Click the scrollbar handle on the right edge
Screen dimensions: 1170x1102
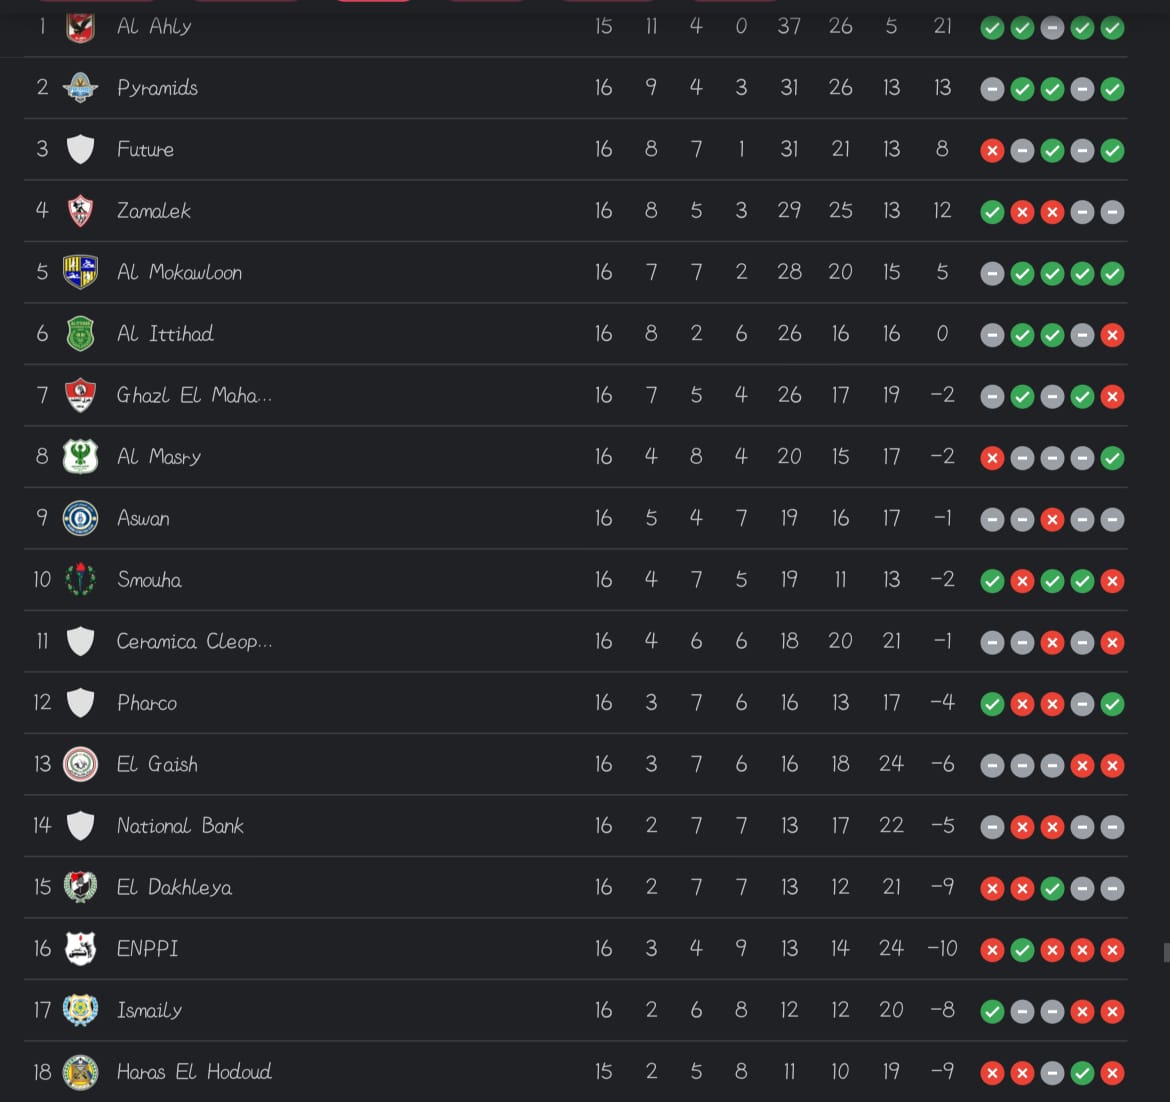(1166, 952)
